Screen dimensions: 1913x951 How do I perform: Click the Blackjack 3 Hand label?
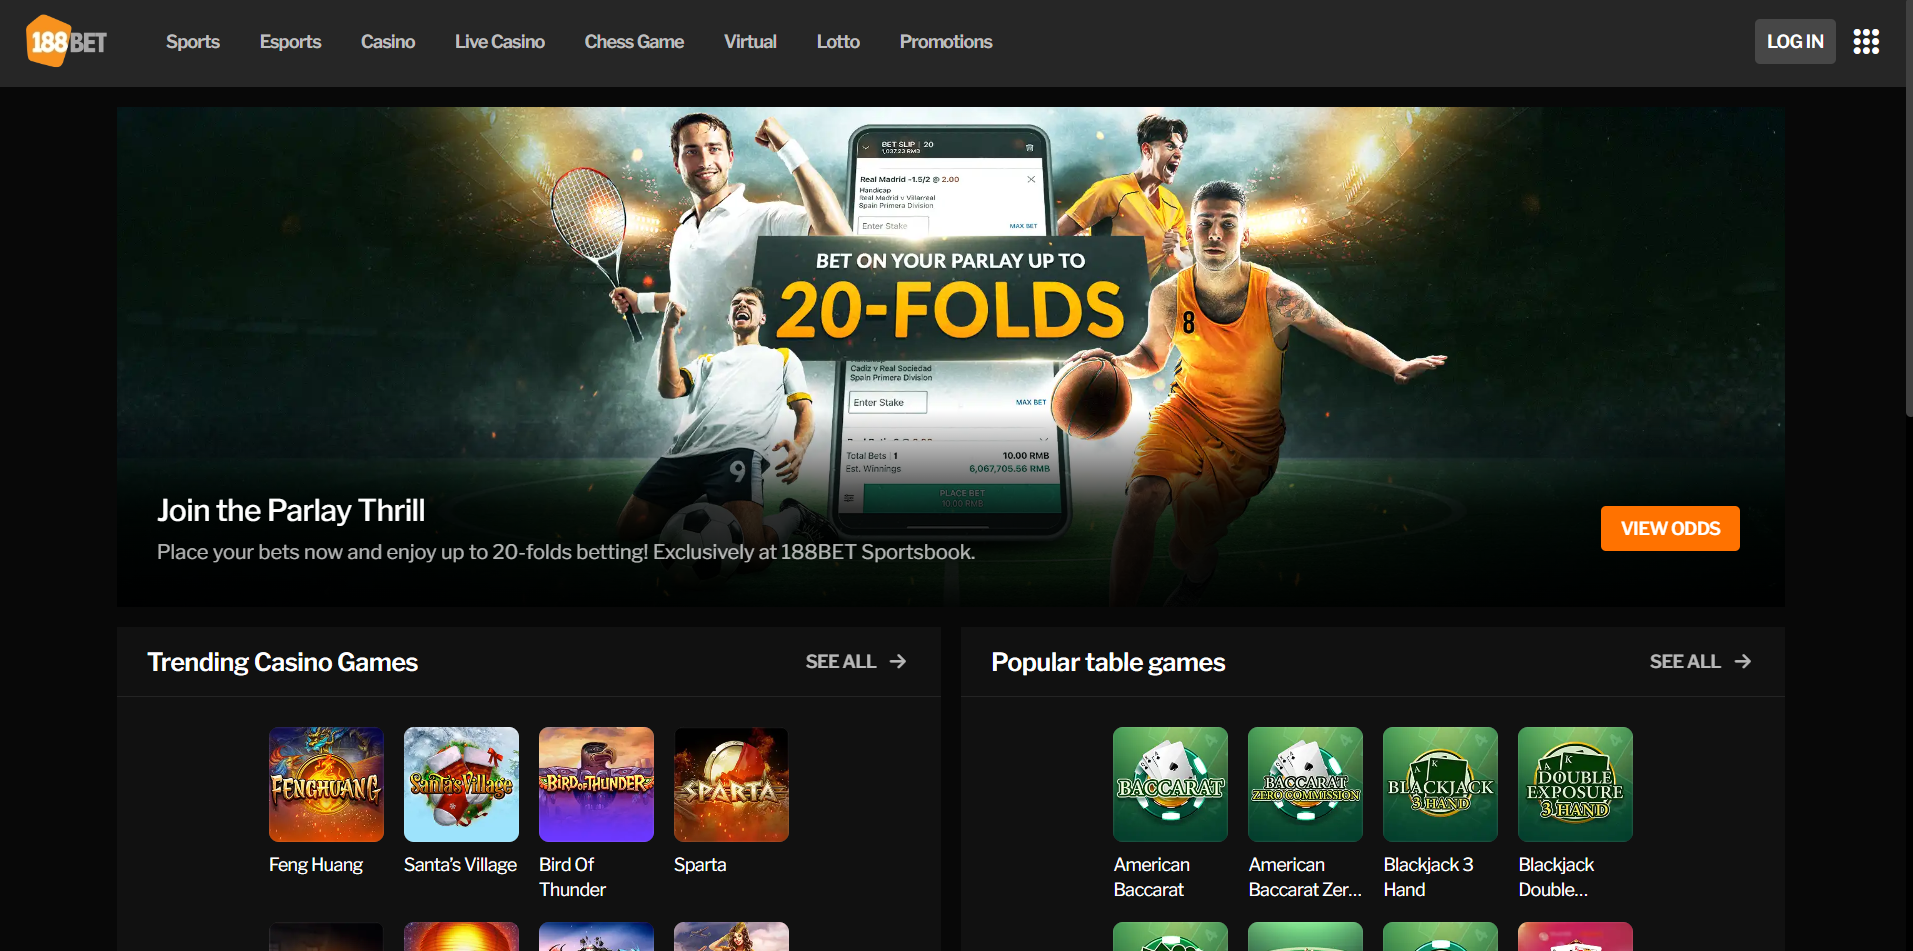click(x=1428, y=877)
